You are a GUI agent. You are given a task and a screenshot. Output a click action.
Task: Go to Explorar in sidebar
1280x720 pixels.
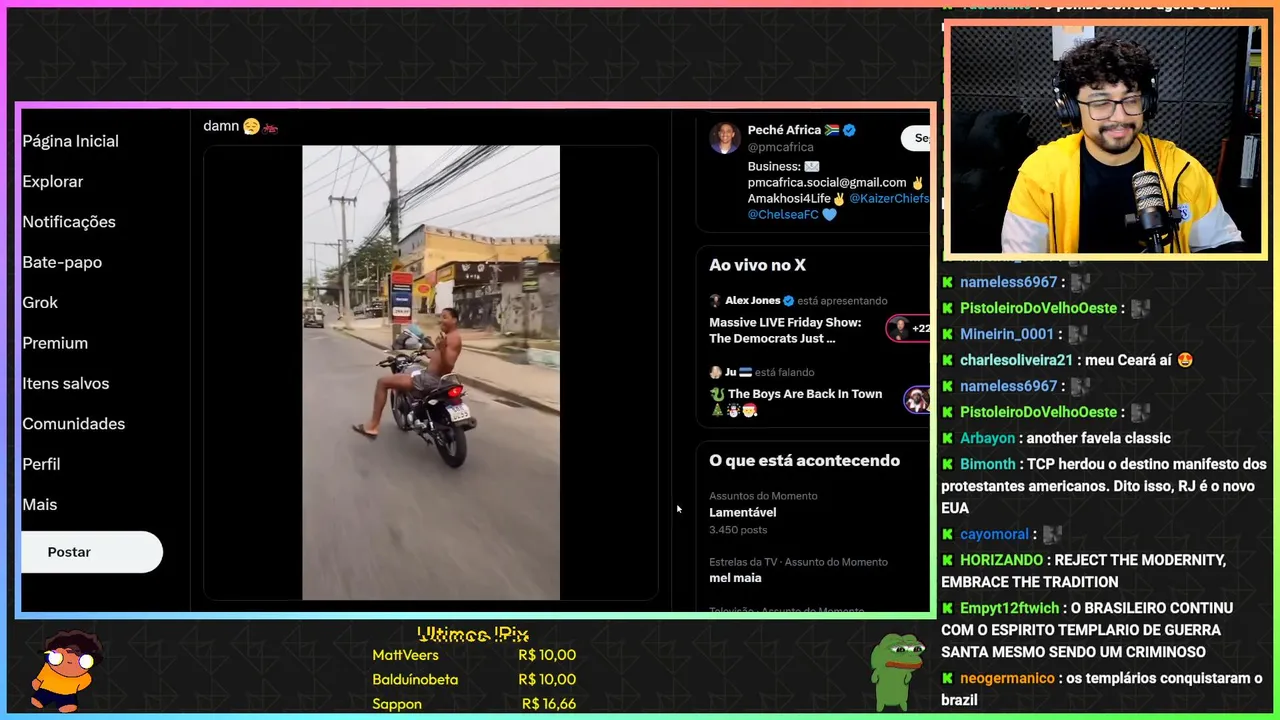[x=53, y=181]
